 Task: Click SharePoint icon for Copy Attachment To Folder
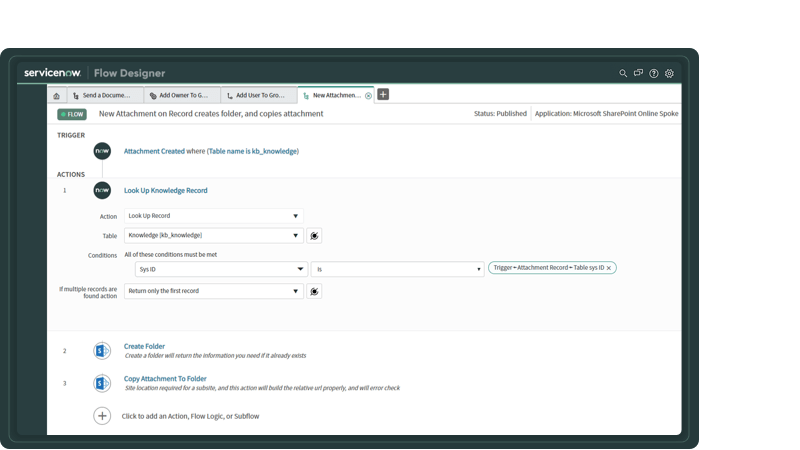coord(102,384)
